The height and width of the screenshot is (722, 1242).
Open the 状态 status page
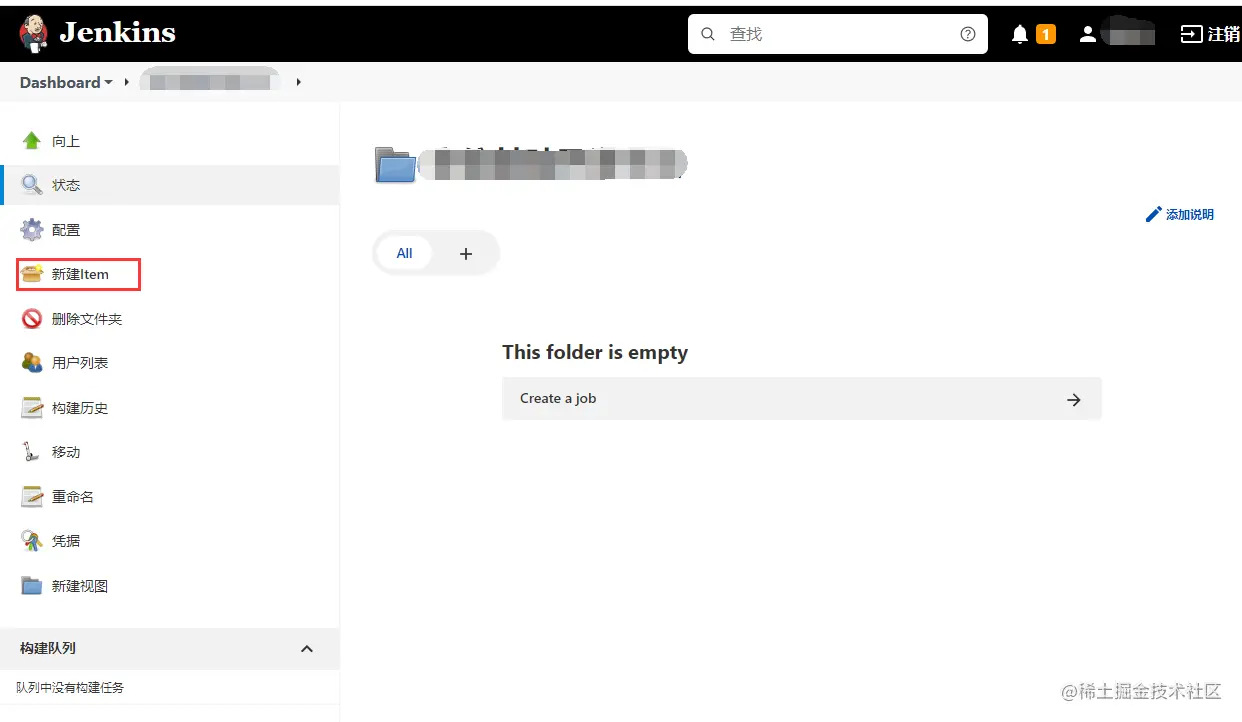click(x=66, y=186)
